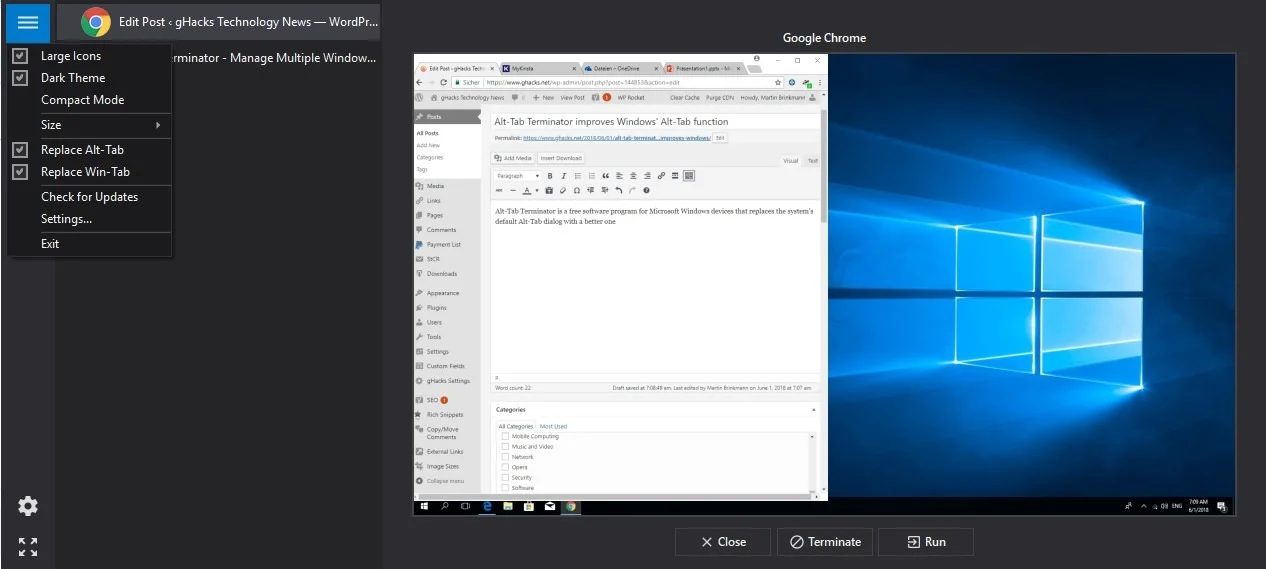Click the Run button
1266x569 pixels.
point(926,542)
